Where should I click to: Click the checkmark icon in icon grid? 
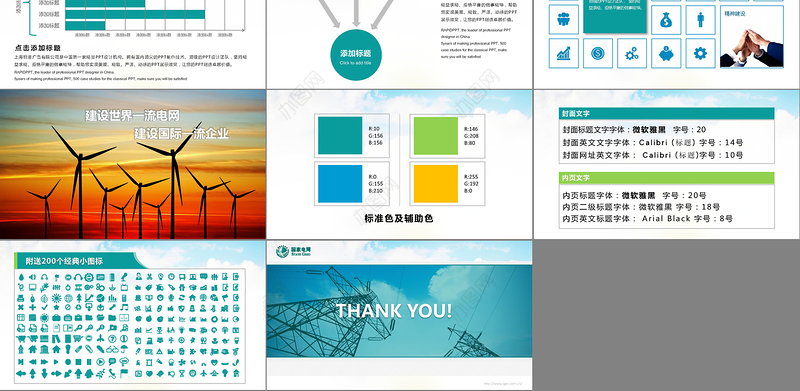(44, 307)
